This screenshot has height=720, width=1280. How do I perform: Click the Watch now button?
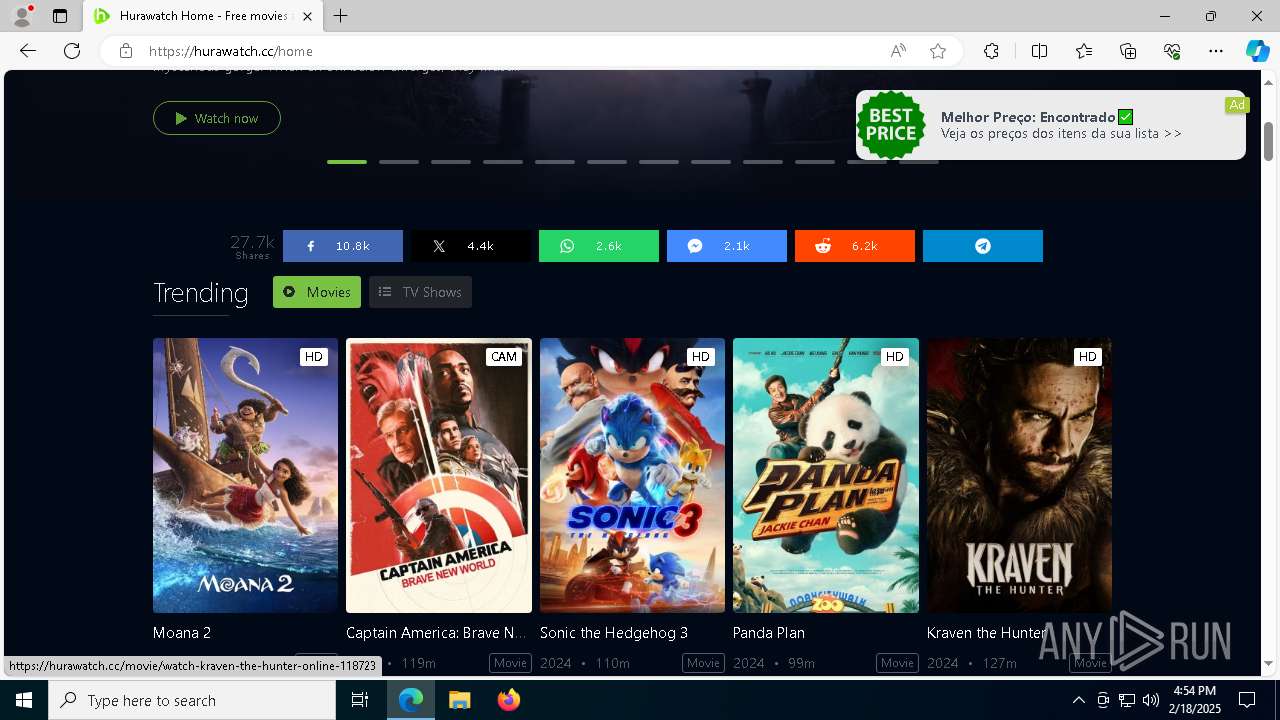[217, 118]
